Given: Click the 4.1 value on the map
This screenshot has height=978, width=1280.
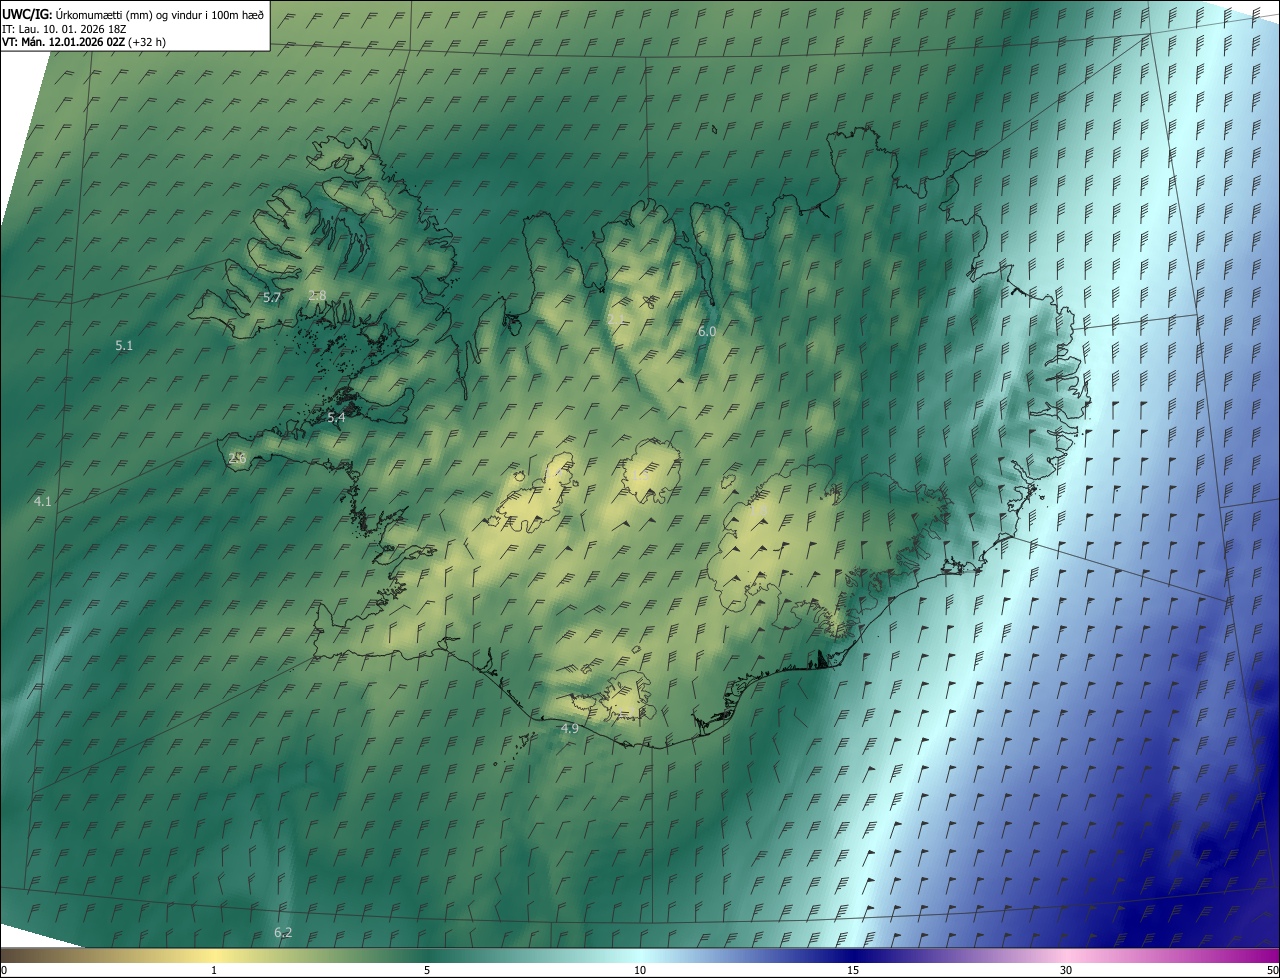Looking at the screenshot, I should click(42, 501).
